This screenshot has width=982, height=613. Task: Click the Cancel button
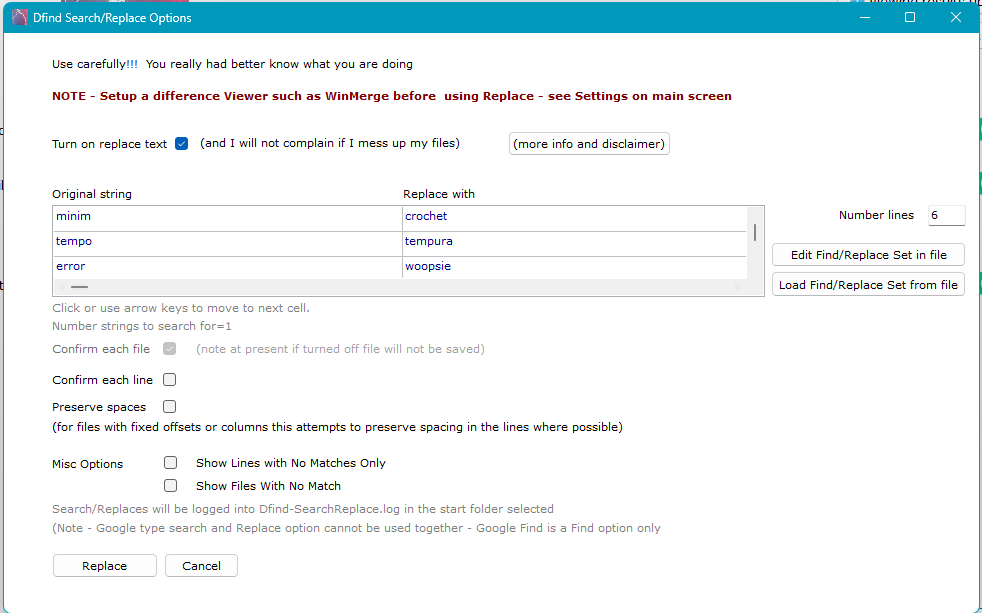201,565
